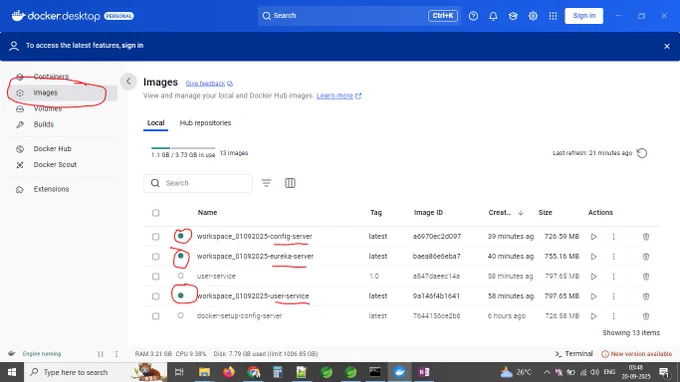Click image ID 9a146f4b1641
This screenshot has height=382, width=680.
(x=436, y=296)
